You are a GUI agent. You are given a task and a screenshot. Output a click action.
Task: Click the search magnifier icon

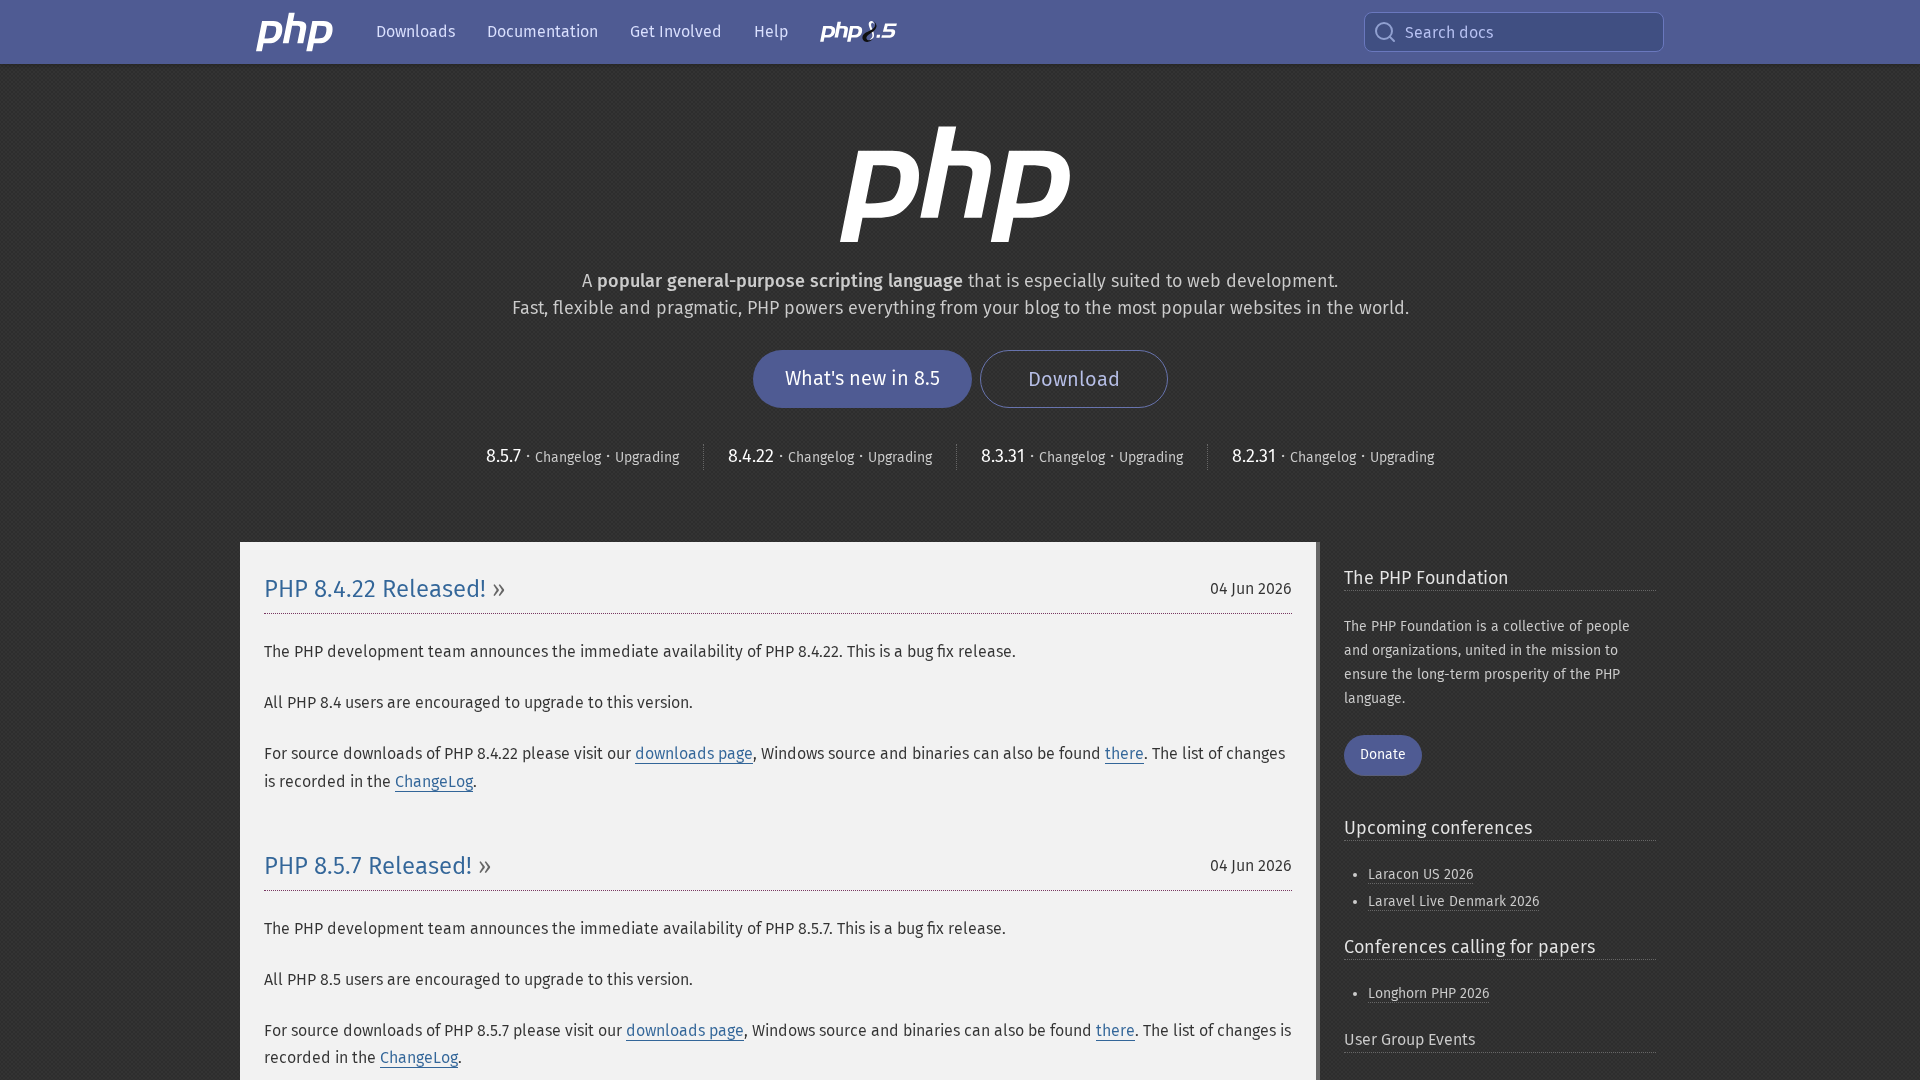tap(1385, 32)
